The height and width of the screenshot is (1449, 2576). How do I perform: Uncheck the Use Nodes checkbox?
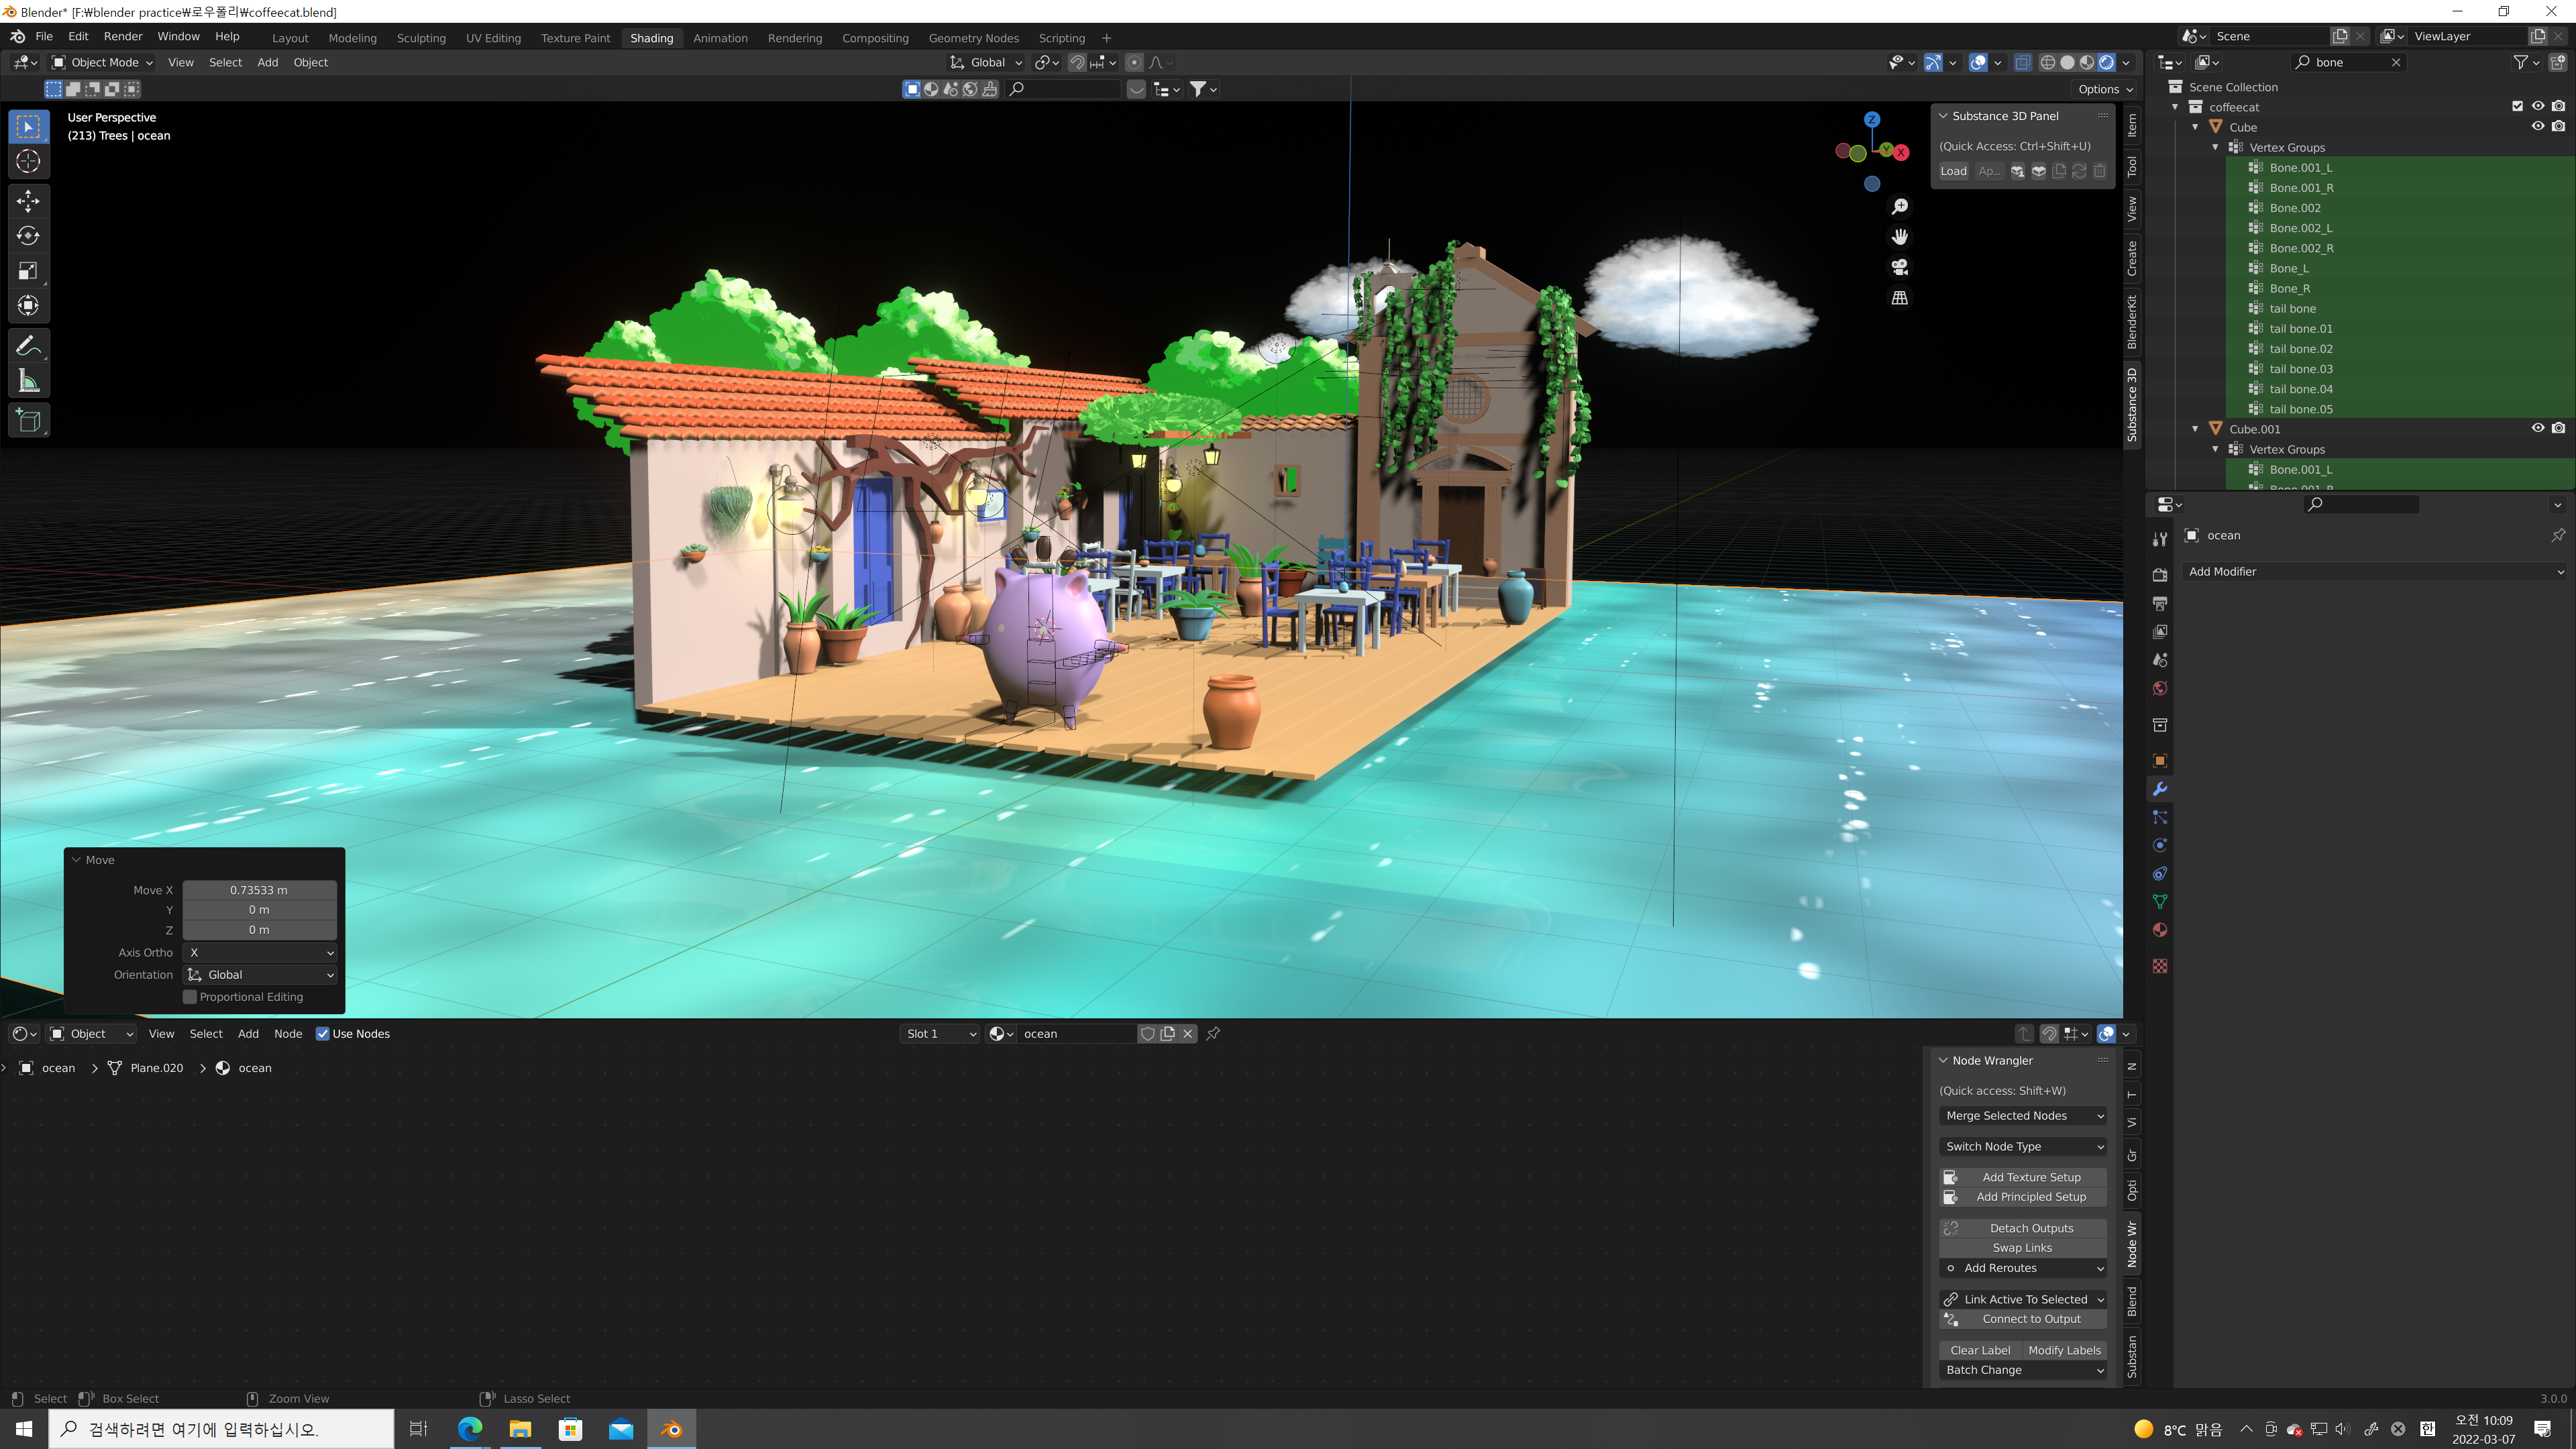click(x=323, y=1033)
